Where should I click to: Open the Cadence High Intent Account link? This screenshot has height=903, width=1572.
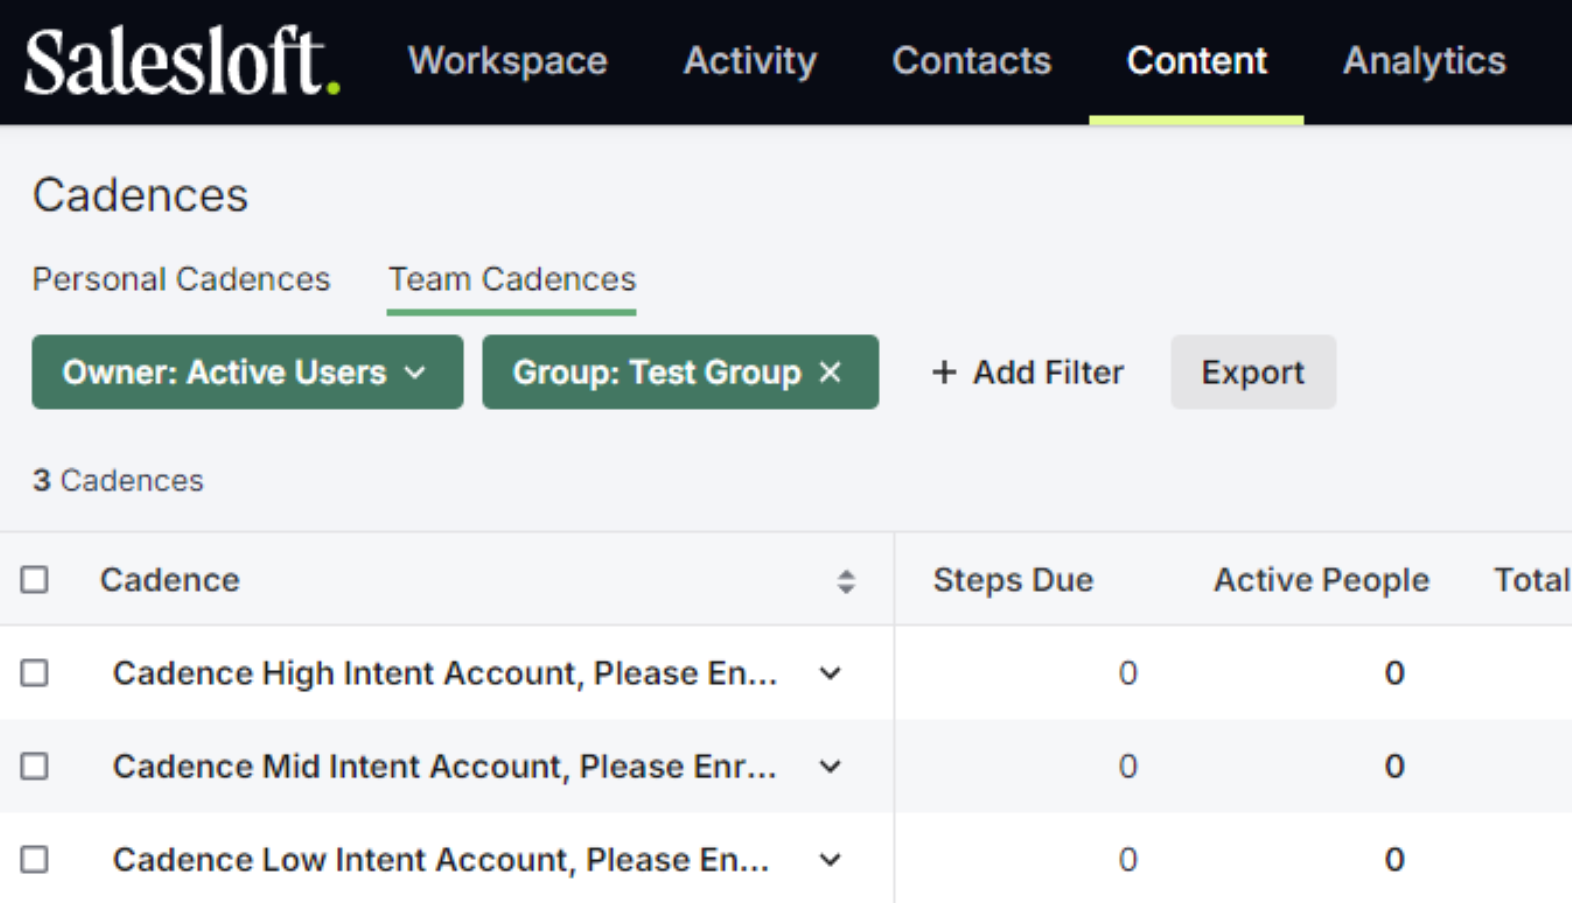point(444,673)
